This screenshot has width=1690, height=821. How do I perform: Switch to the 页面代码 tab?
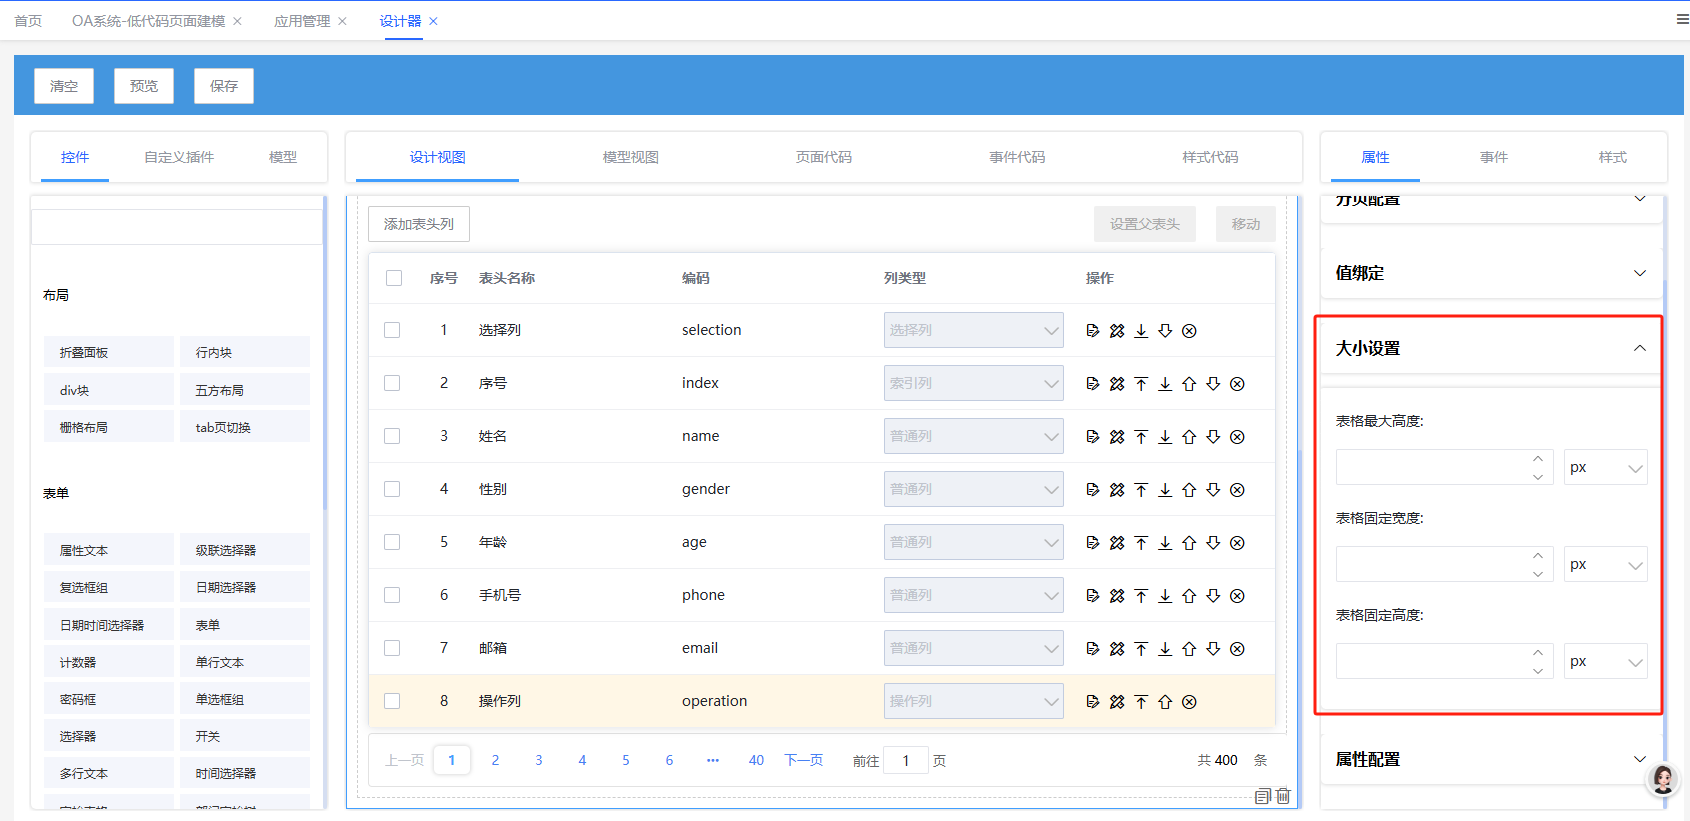pyautogui.click(x=823, y=157)
